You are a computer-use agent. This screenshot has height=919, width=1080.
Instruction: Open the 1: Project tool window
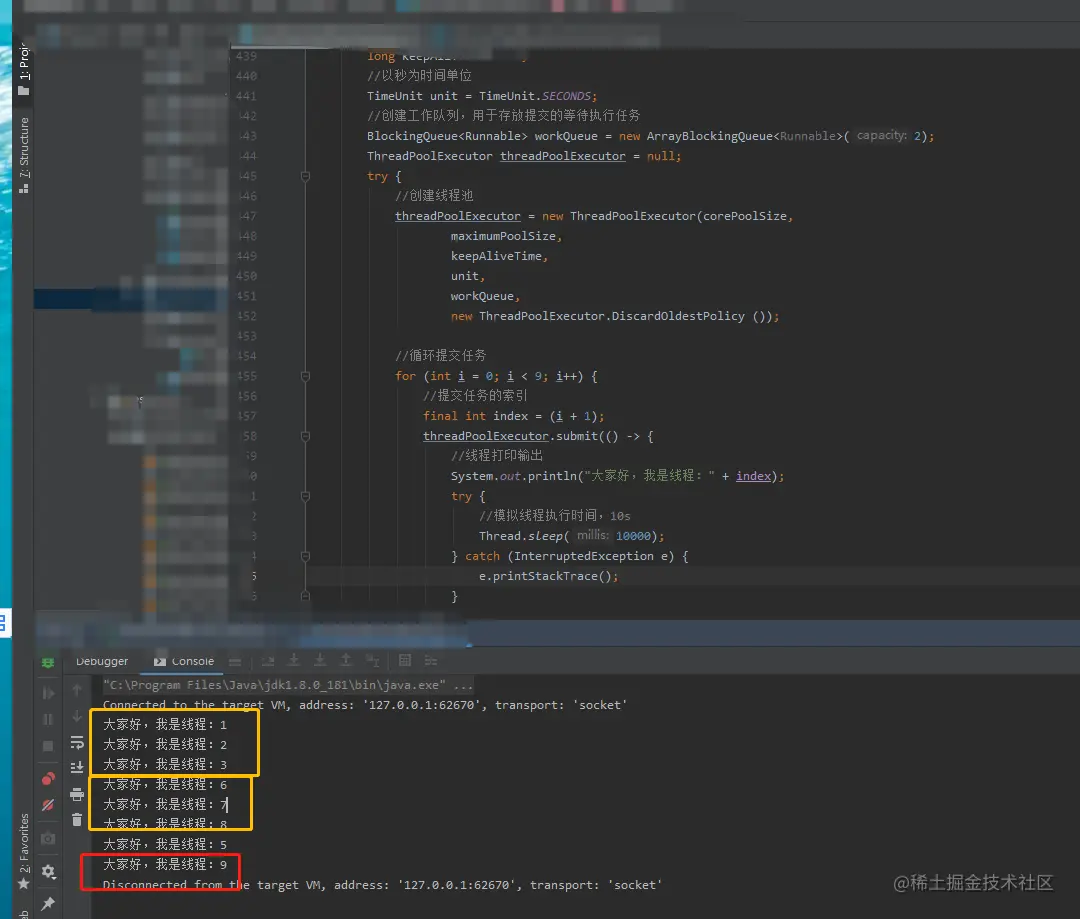click(x=24, y=69)
